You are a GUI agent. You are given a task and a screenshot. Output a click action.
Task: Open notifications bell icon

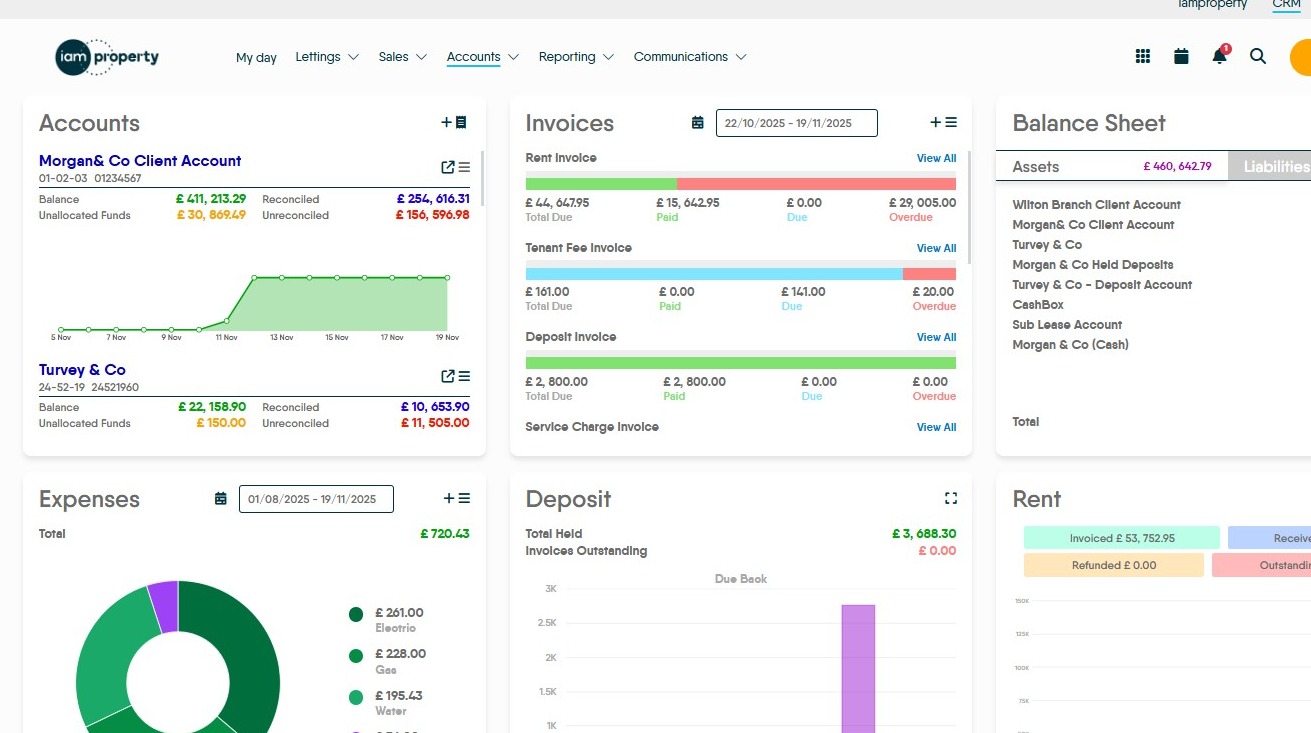point(1219,57)
